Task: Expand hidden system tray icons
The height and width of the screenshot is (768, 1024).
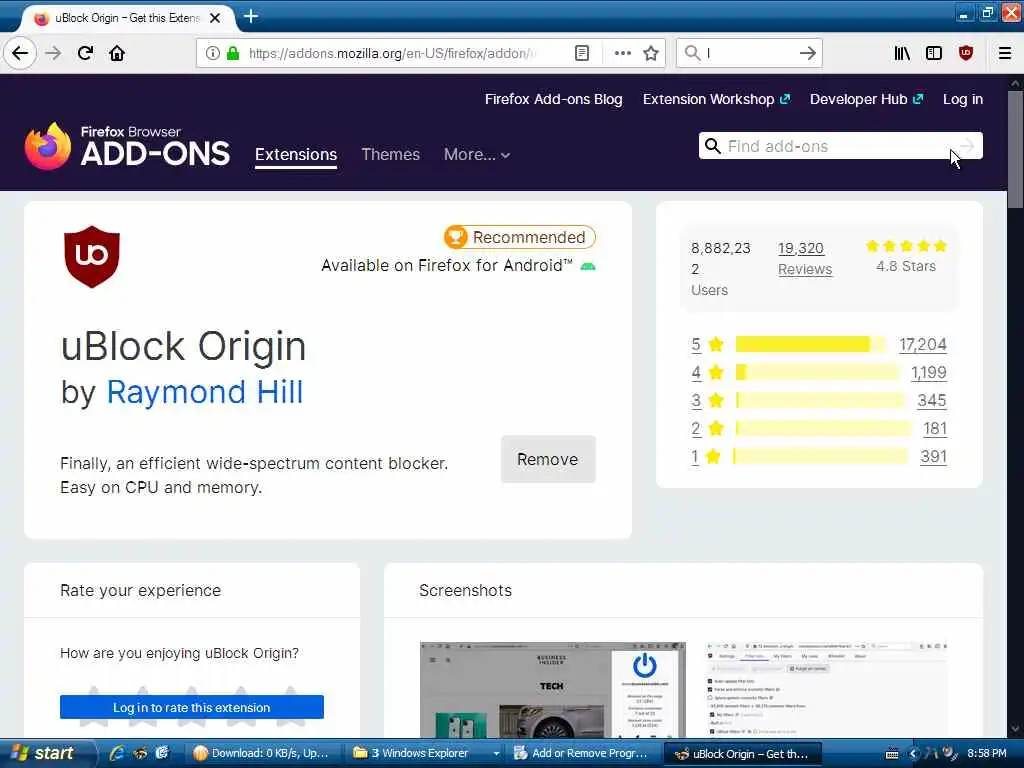Action: (x=913, y=753)
